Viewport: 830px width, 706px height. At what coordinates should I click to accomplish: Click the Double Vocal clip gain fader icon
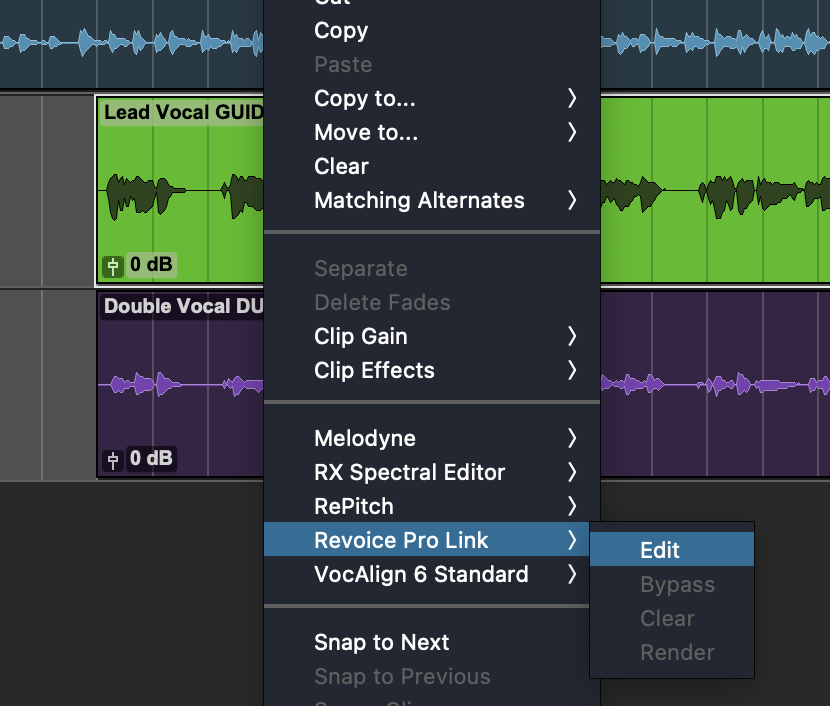[113, 459]
